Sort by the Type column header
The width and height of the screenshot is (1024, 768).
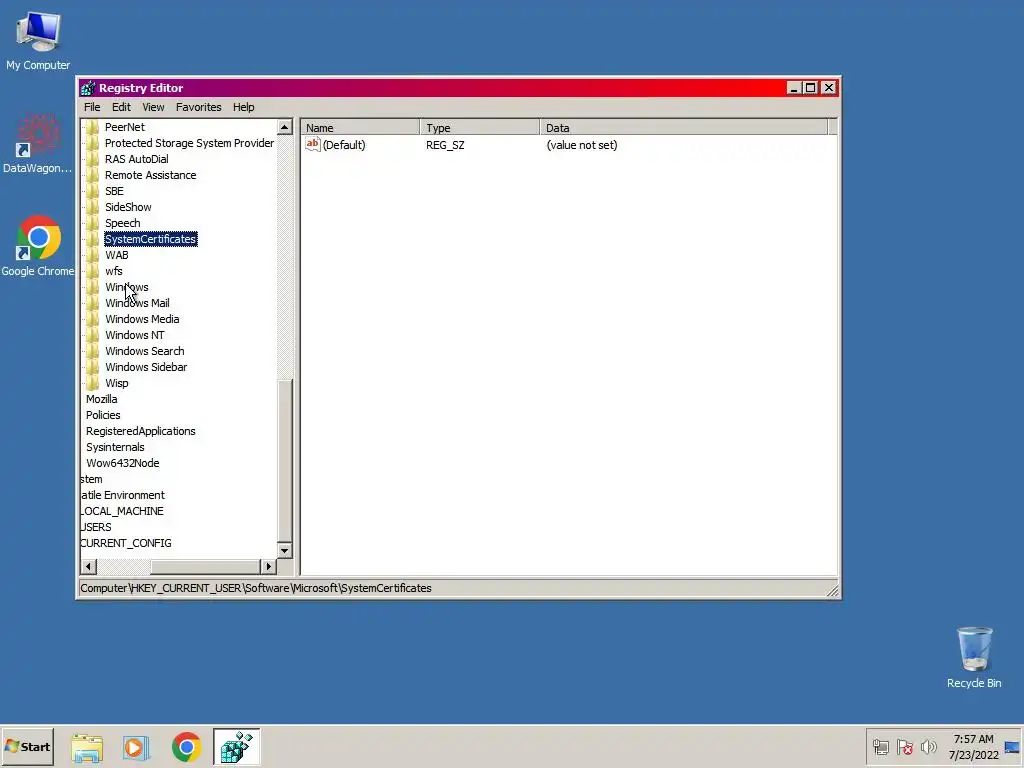click(x=480, y=128)
